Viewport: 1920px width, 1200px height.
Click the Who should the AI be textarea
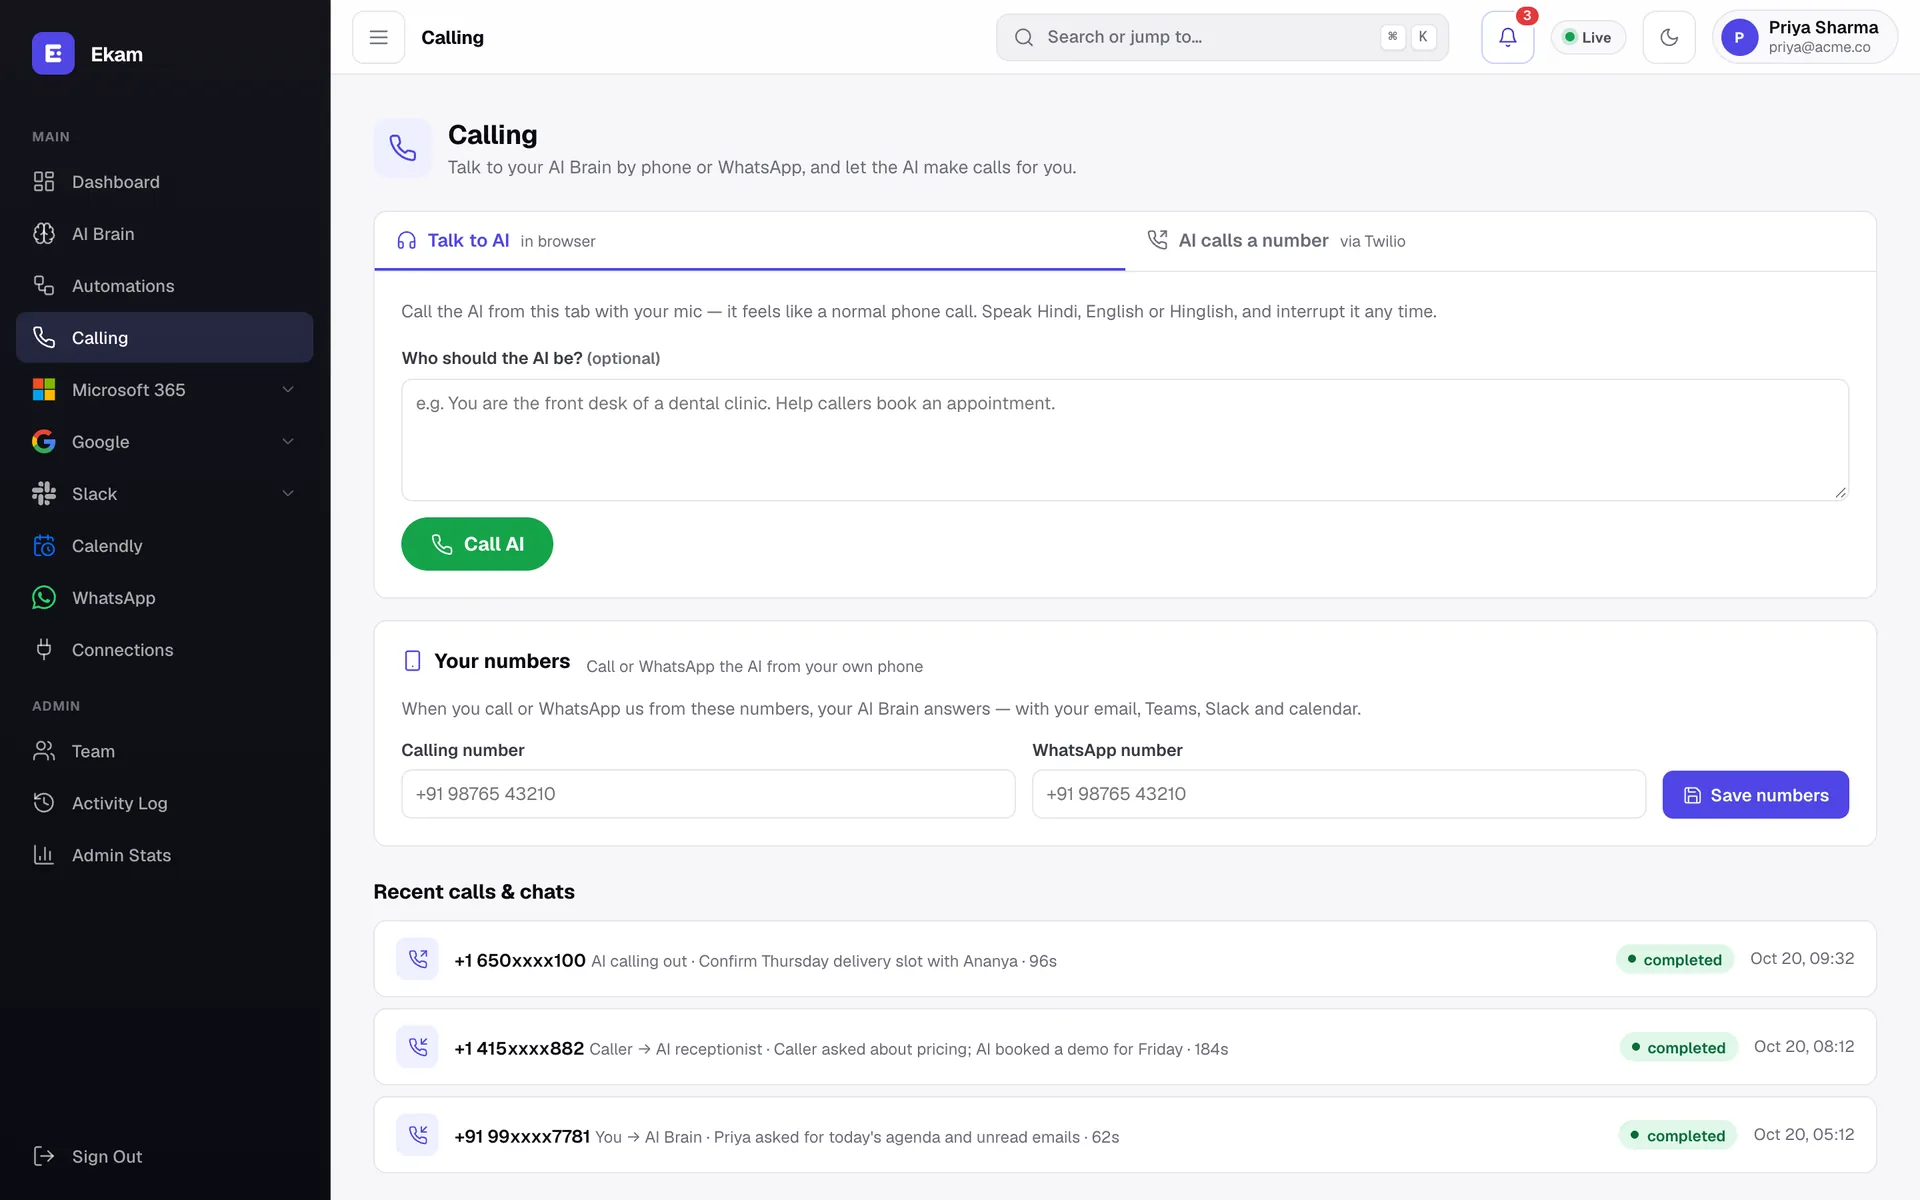1125,440
